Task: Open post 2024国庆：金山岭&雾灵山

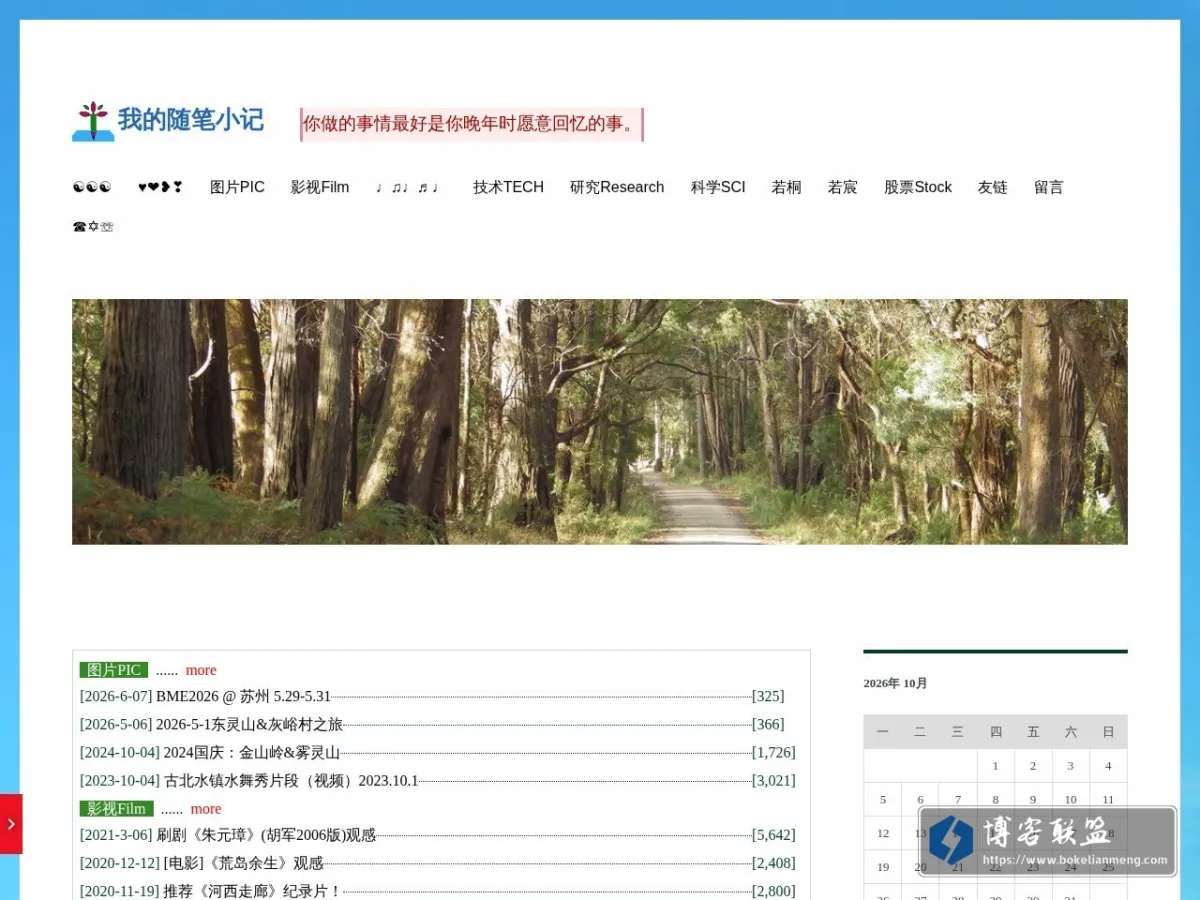Action: (252, 752)
